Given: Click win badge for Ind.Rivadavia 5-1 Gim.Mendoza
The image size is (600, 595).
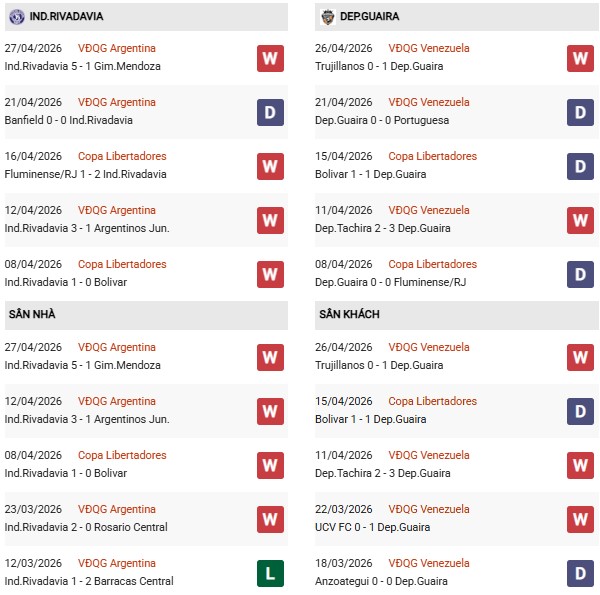Looking at the screenshot, I should (270, 58).
